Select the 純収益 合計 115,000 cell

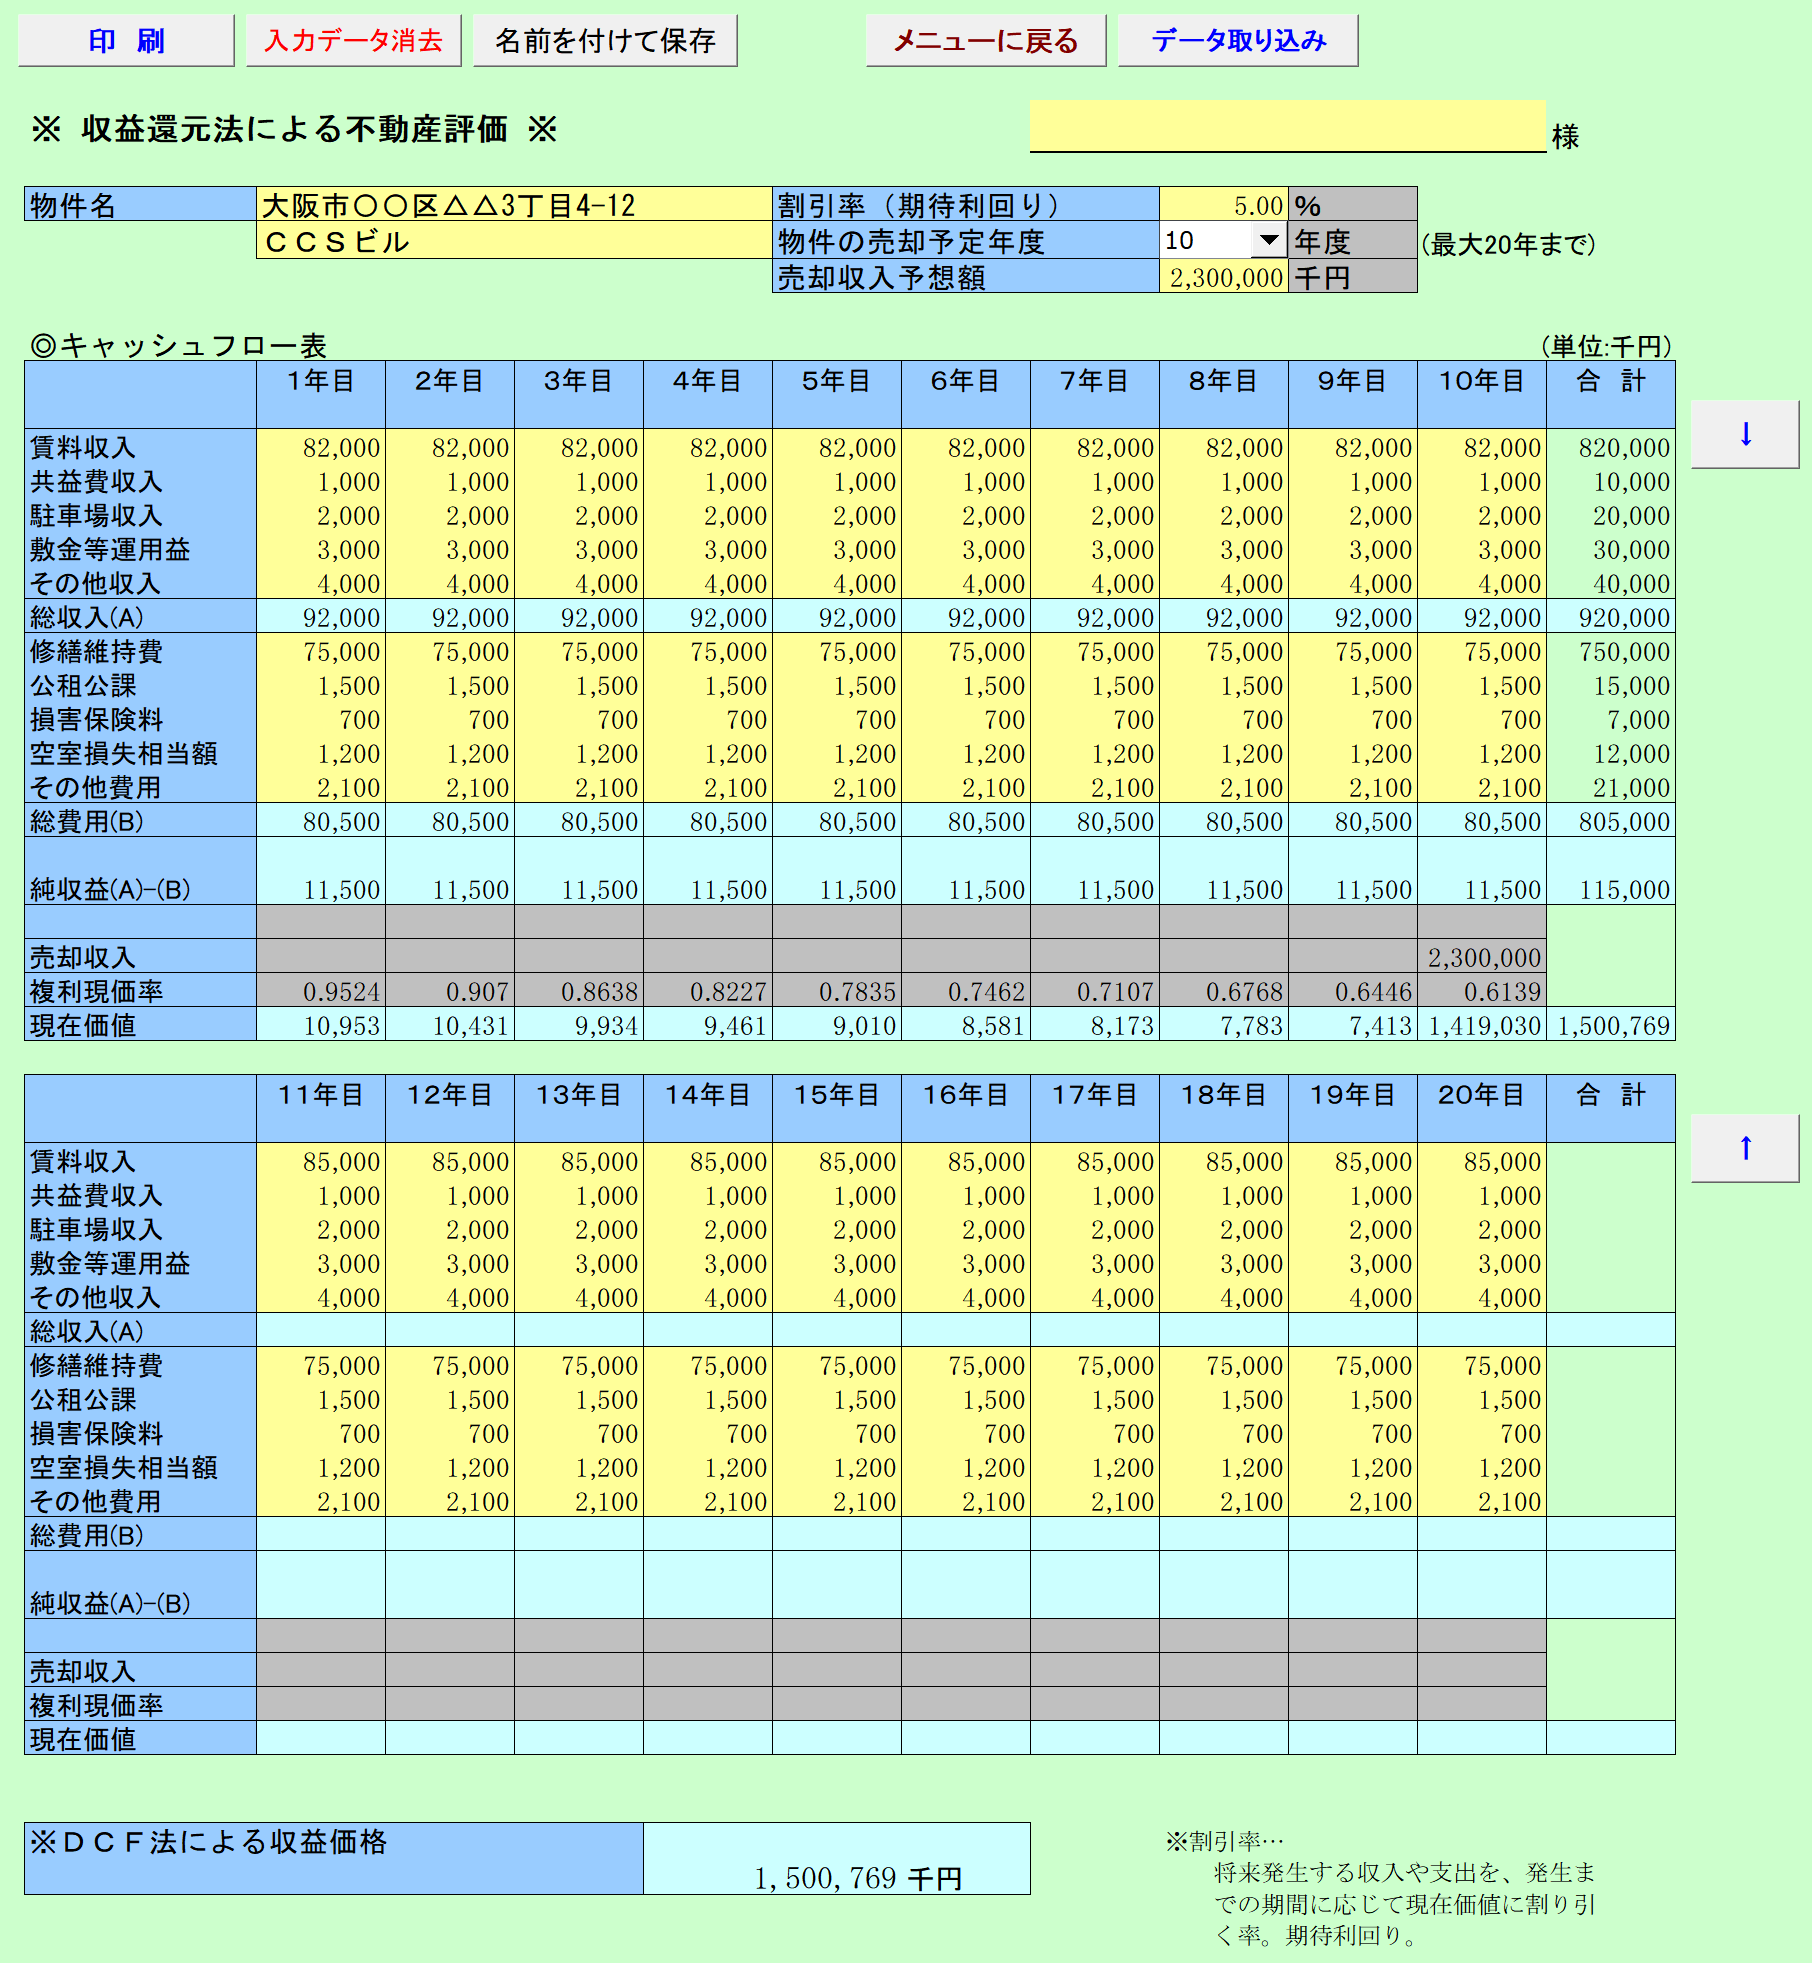click(1611, 872)
